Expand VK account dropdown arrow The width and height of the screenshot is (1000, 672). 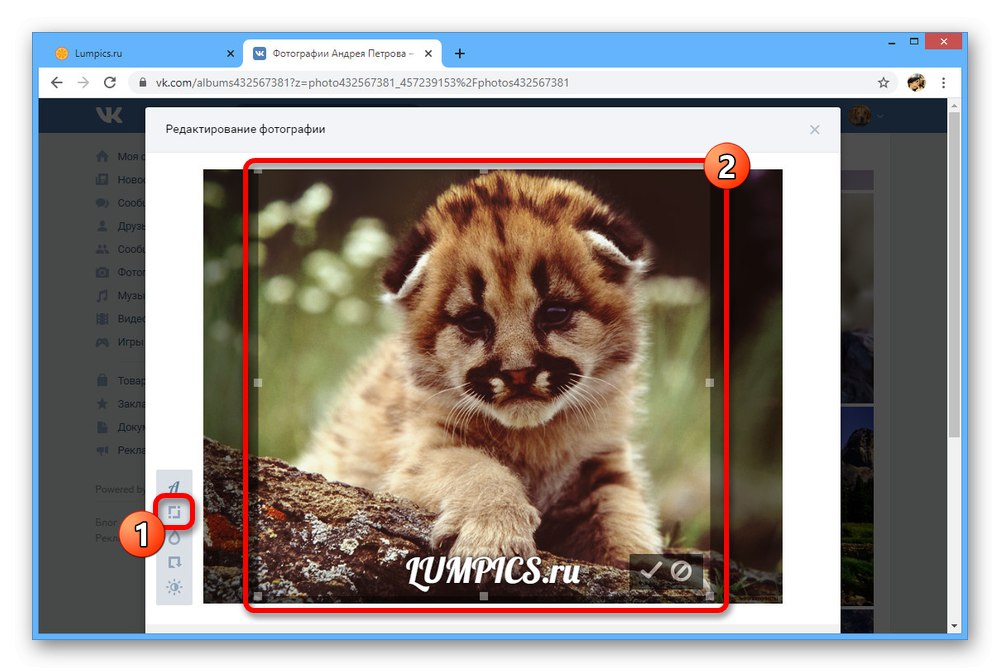point(880,116)
